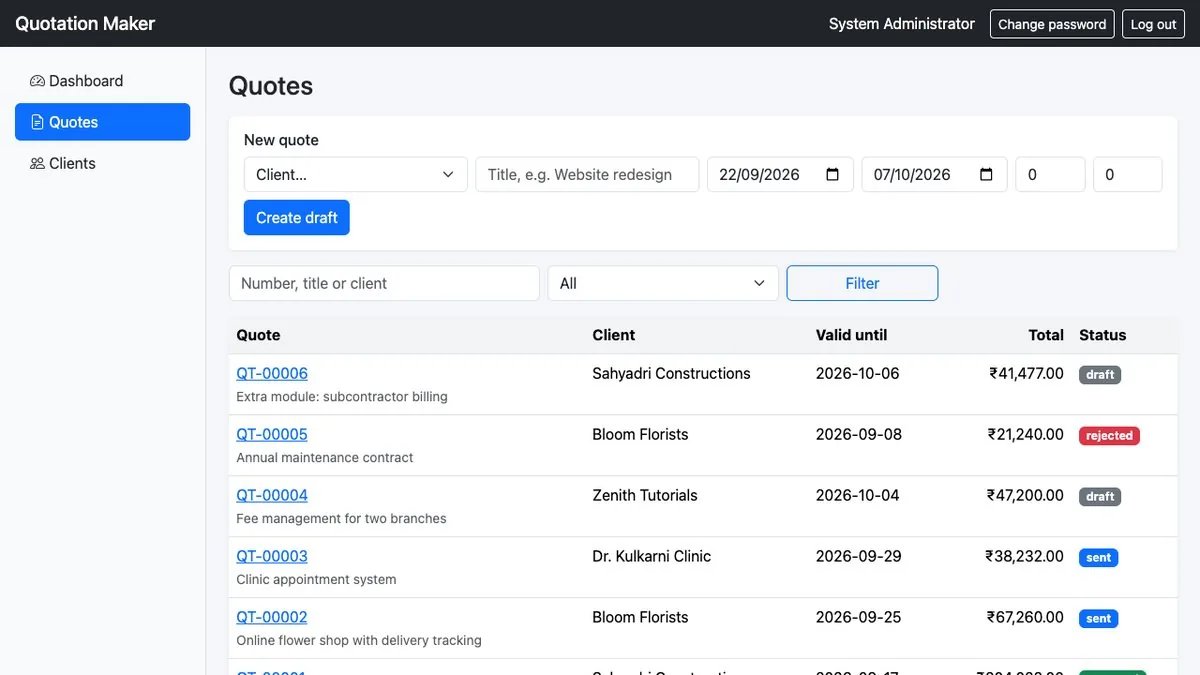Open the calendar picker for 22/09/2026 date
The width and height of the screenshot is (1200, 675).
(x=833, y=174)
